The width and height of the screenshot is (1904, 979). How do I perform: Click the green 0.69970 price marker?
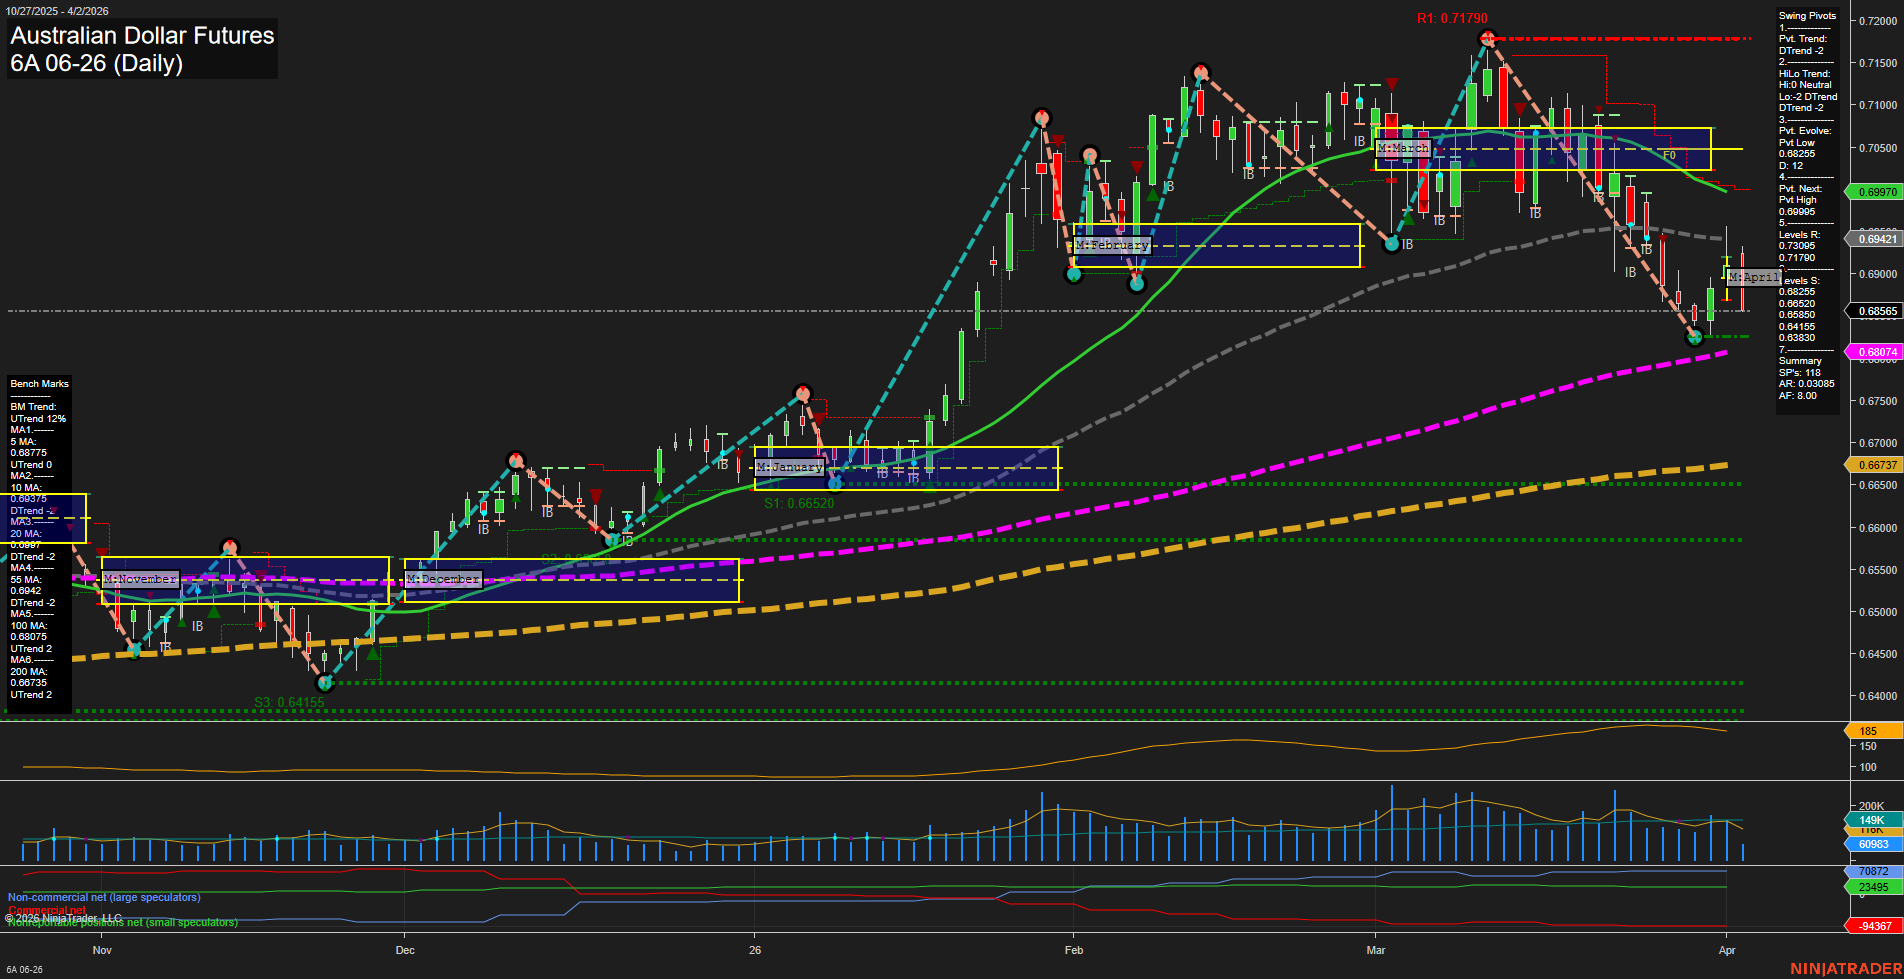[1876, 191]
